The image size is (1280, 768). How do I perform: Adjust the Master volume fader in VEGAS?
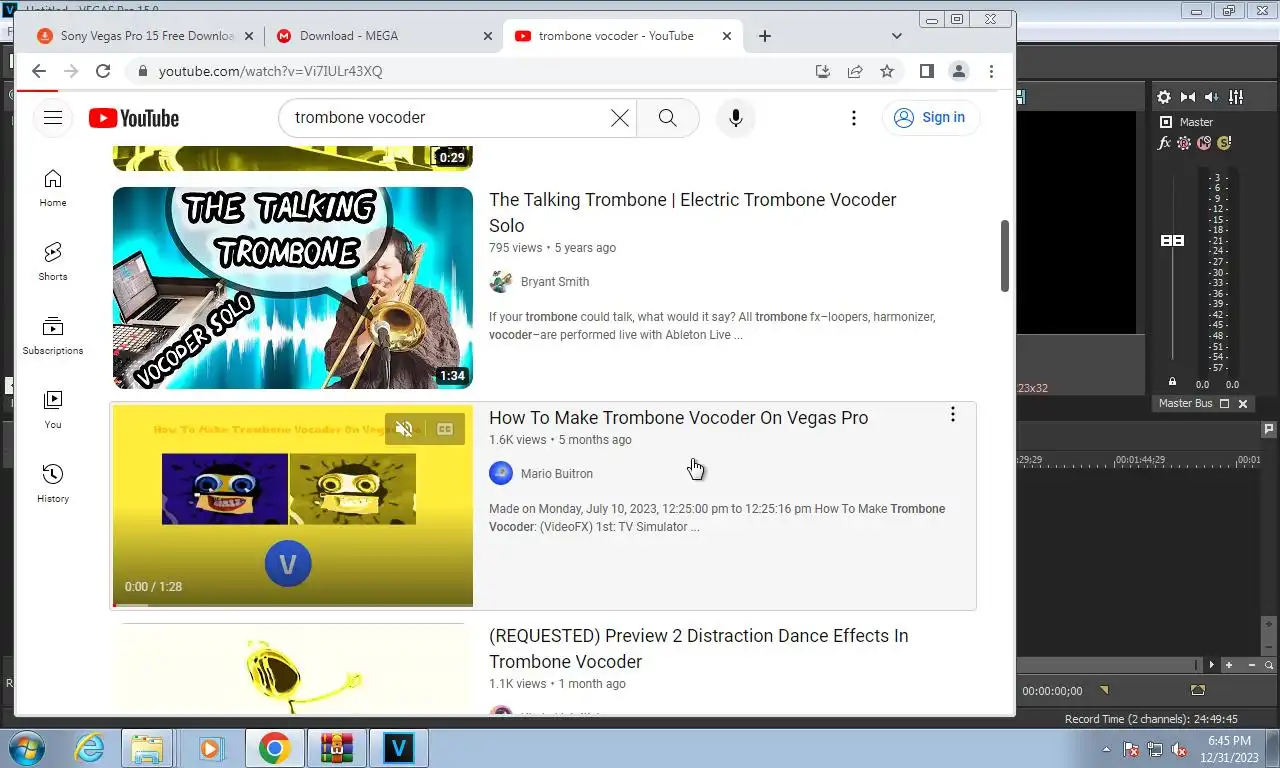click(x=1172, y=241)
